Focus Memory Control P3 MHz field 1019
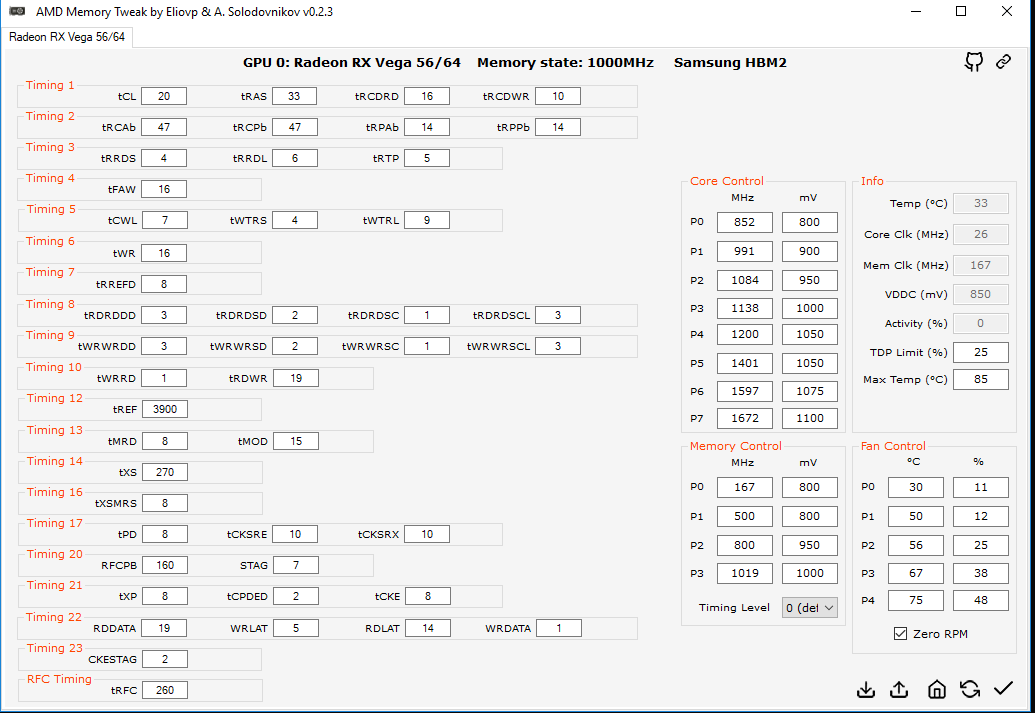The height and width of the screenshot is (713, 1035). point(745,574)
